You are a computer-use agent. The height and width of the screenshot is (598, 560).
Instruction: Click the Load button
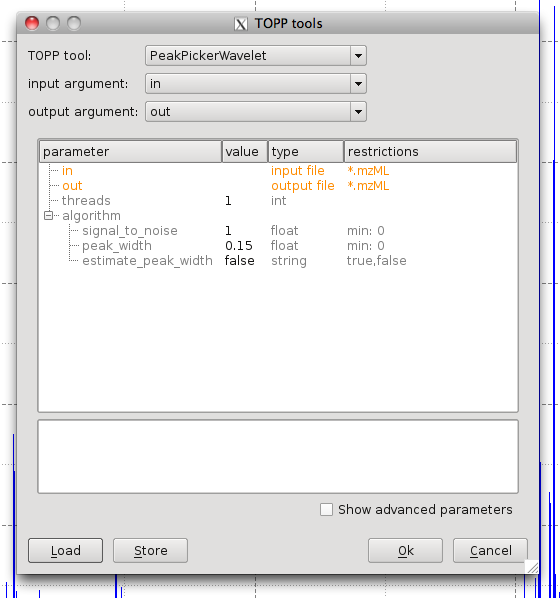coord(65,550)
